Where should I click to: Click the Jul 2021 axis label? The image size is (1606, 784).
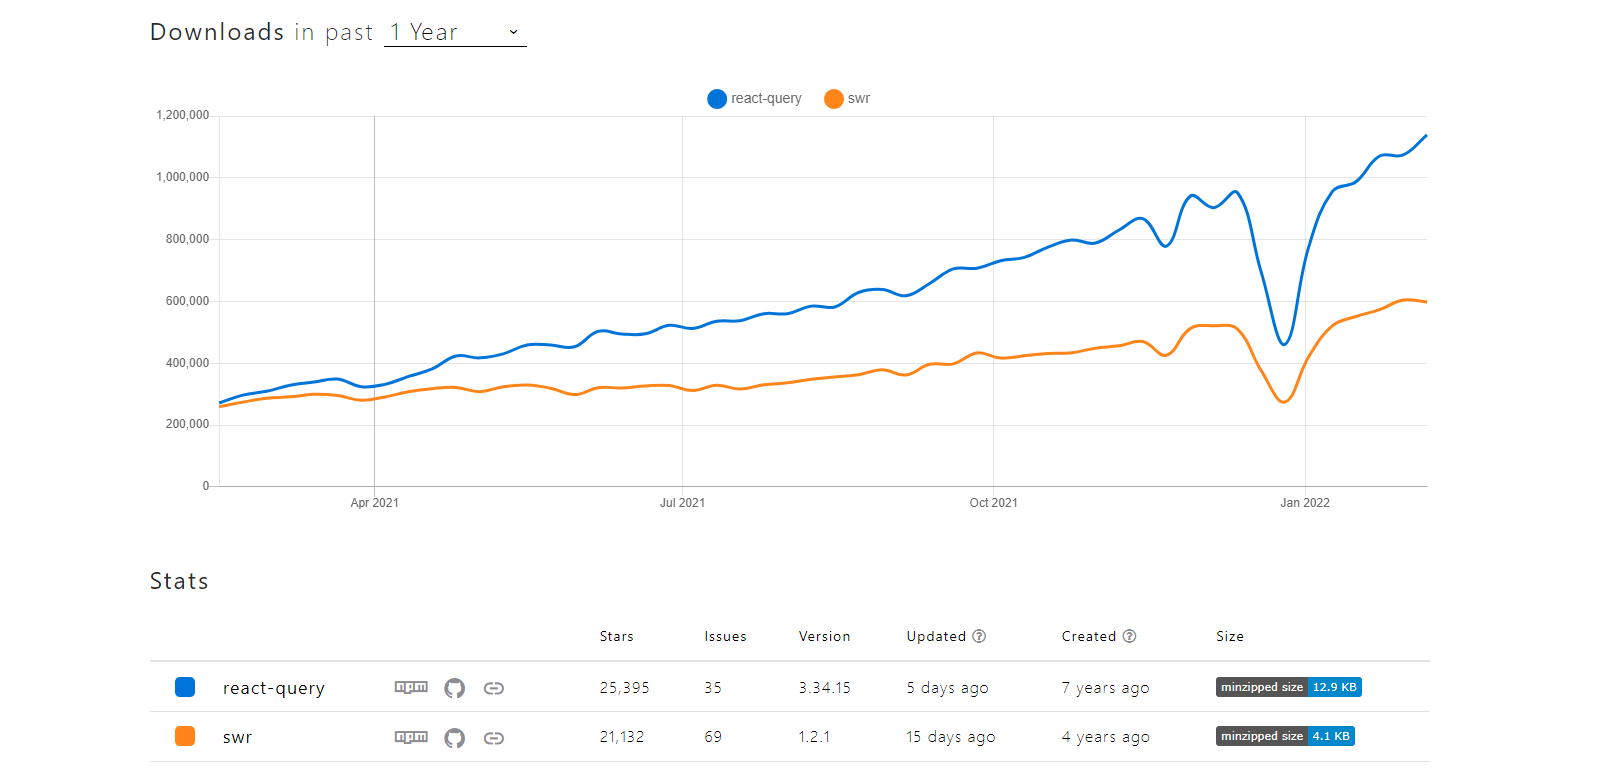682,503
